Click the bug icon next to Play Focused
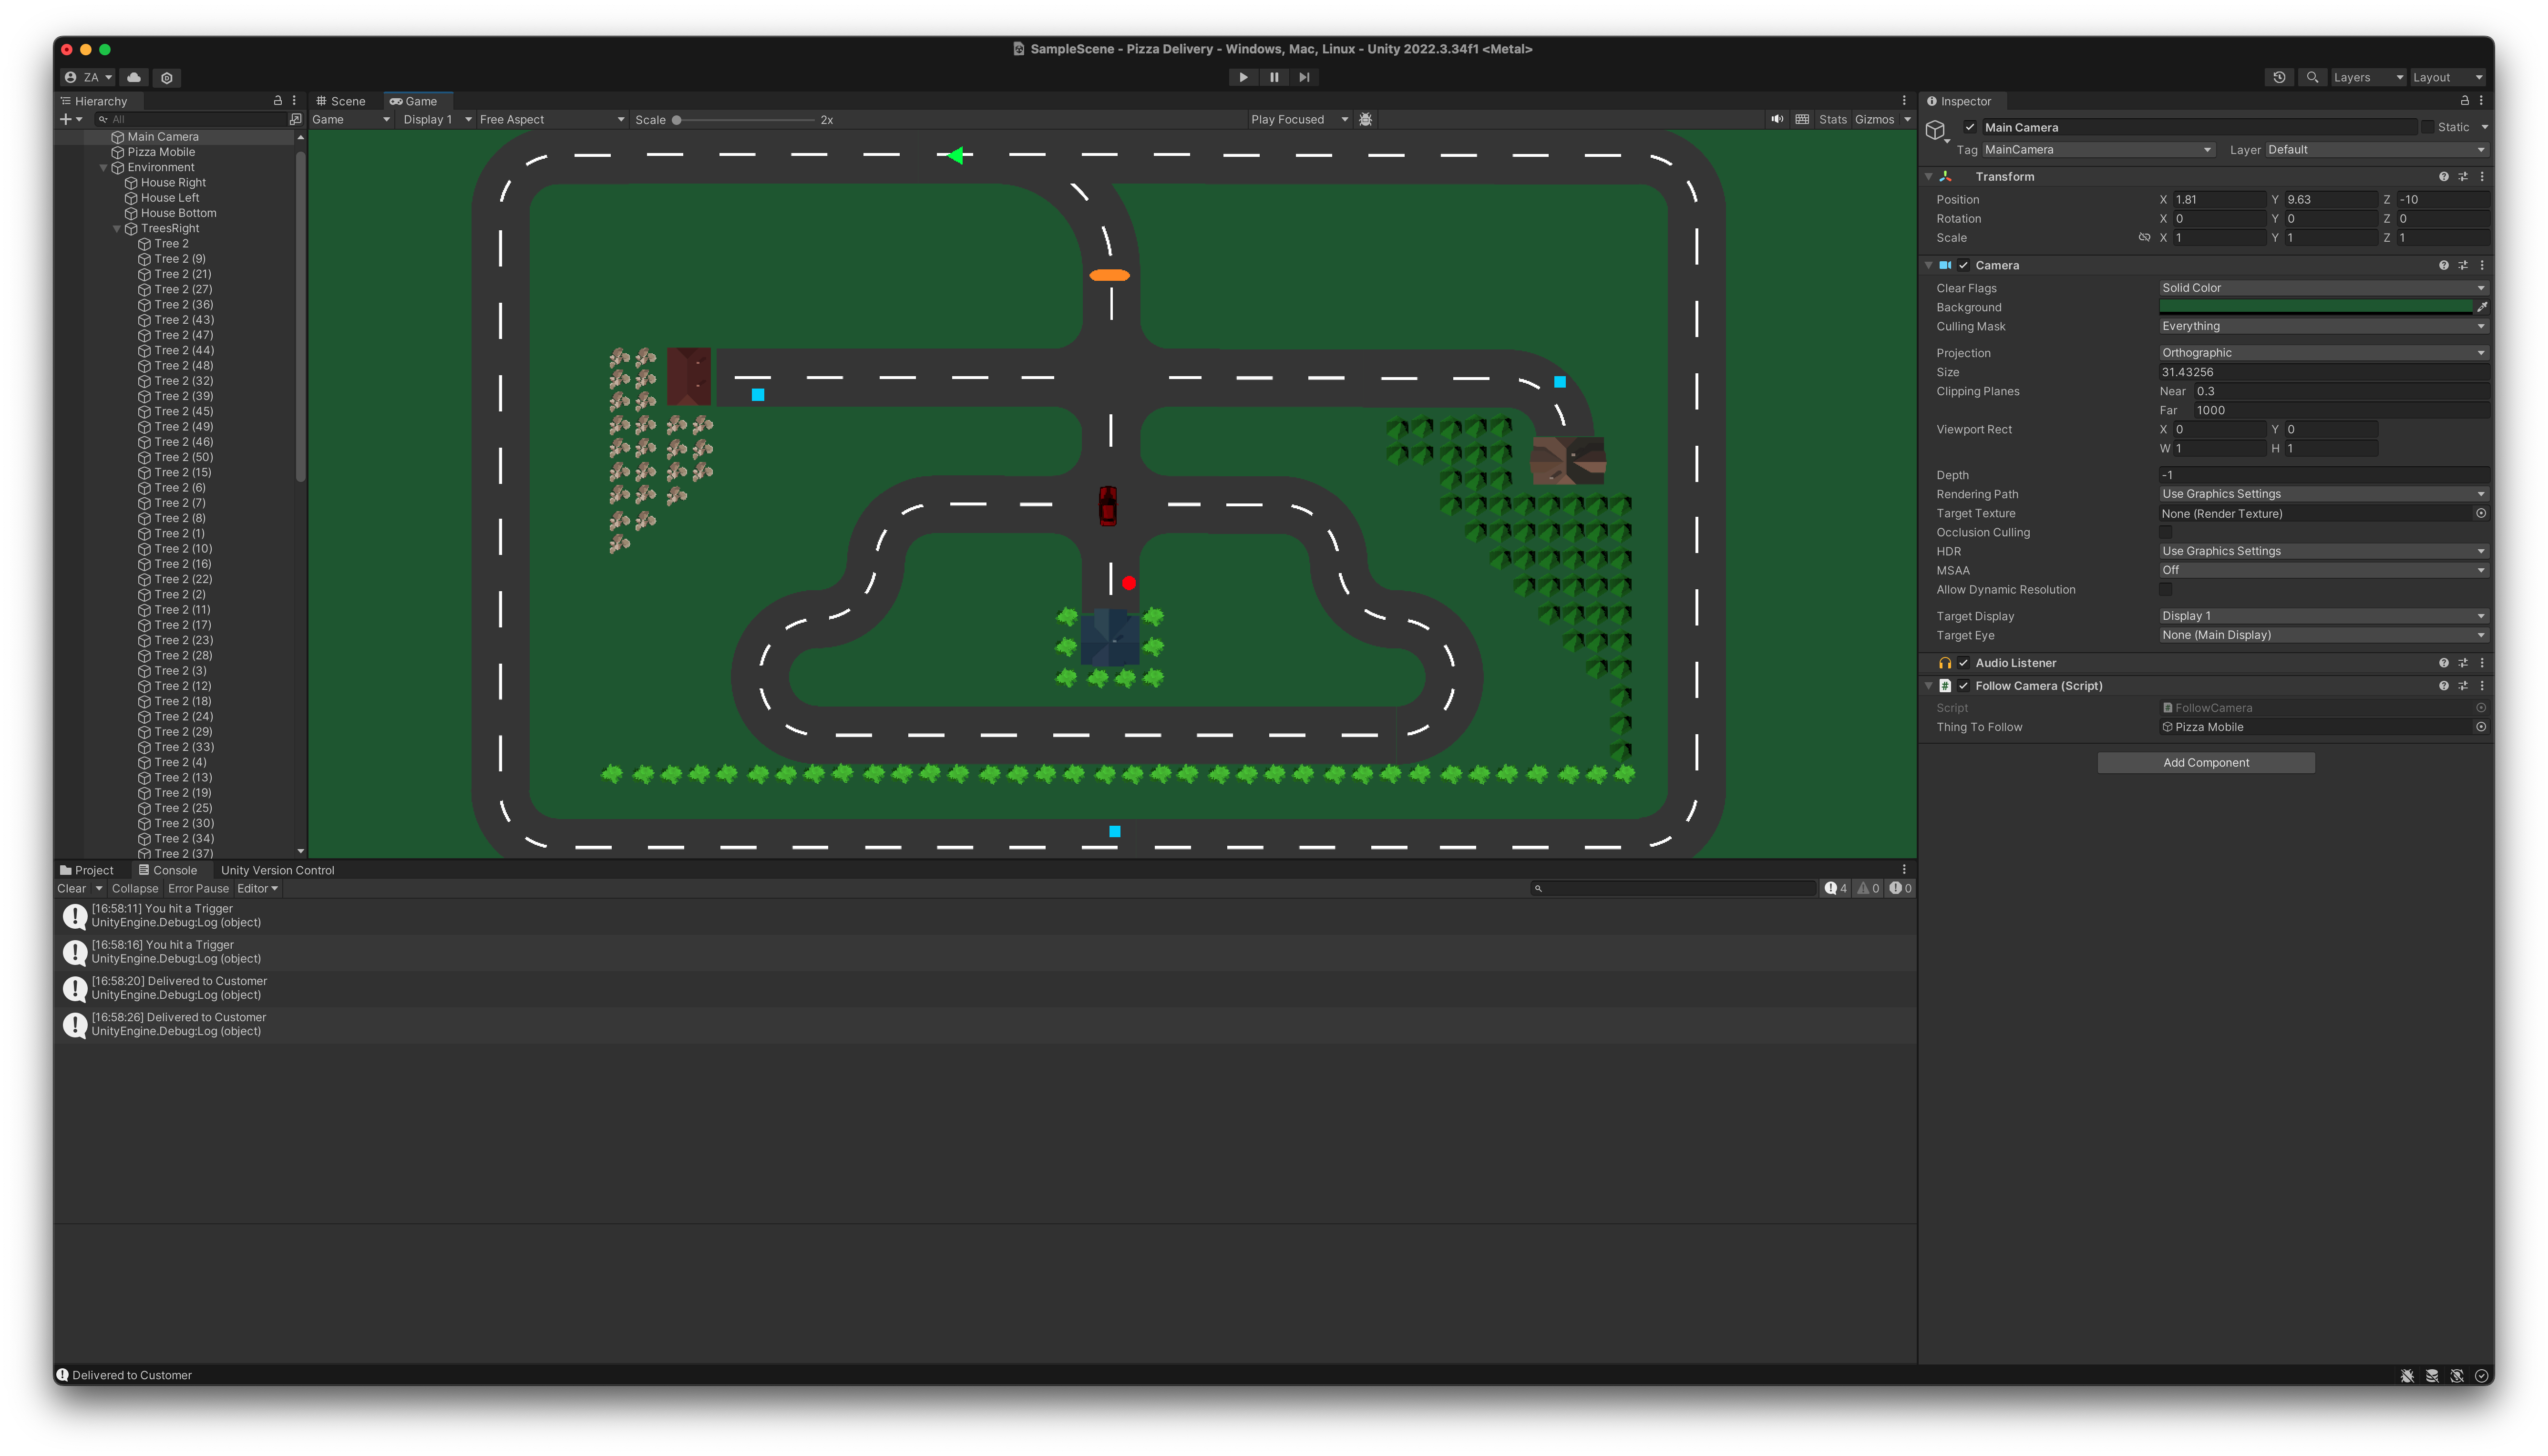Viewport: 2548px width, 1456px height. tap(1366, 119)
